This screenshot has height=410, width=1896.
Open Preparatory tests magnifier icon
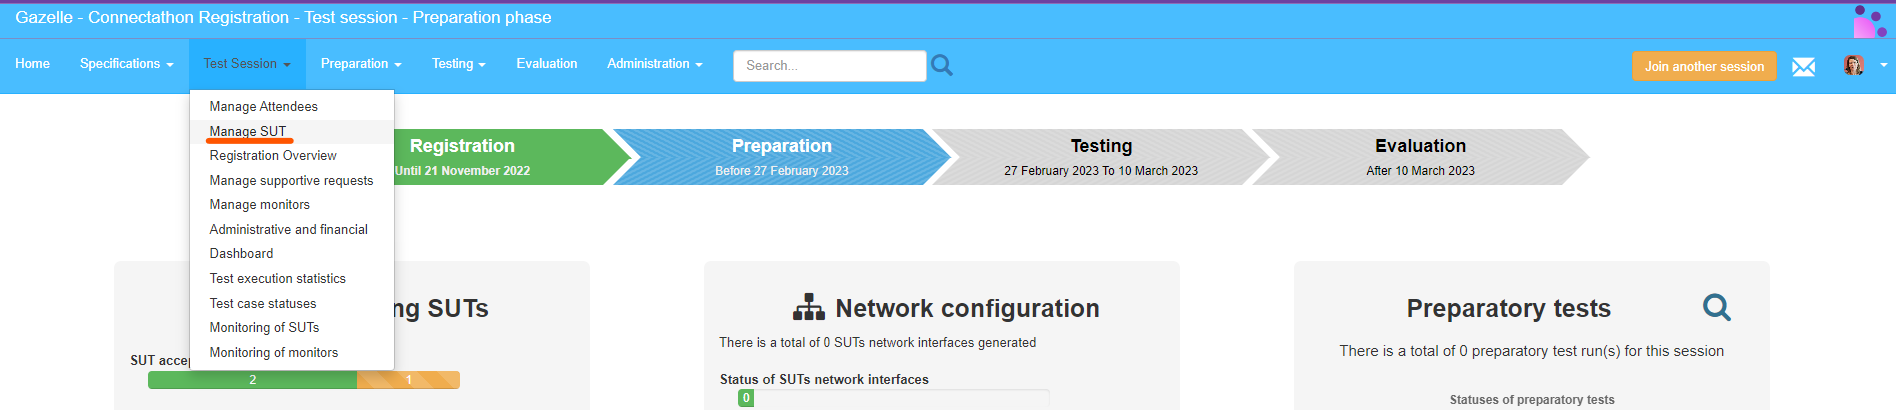(1716, 307)
